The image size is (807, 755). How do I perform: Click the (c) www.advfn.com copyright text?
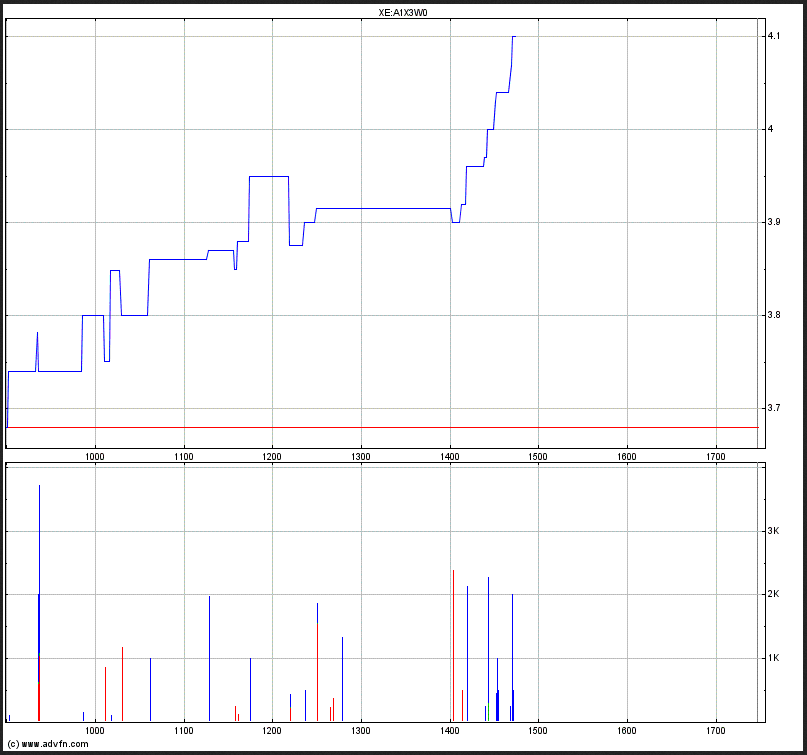click(x=48, y=744)
